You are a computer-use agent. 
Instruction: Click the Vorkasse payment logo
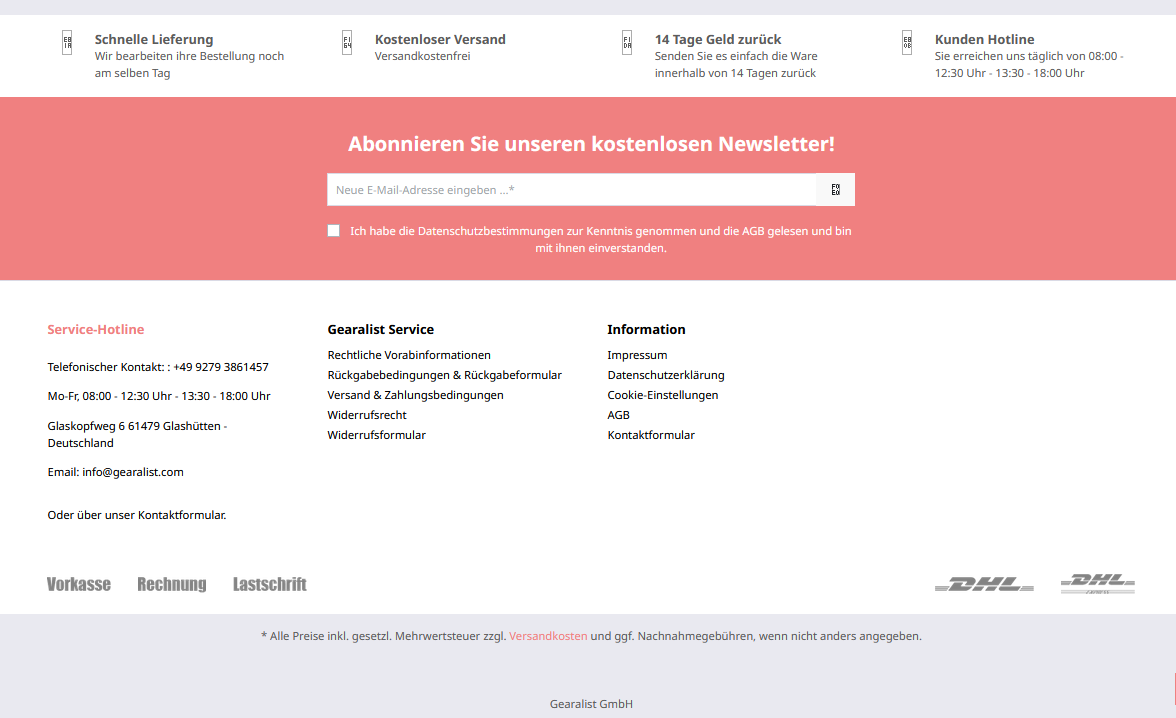79,584
